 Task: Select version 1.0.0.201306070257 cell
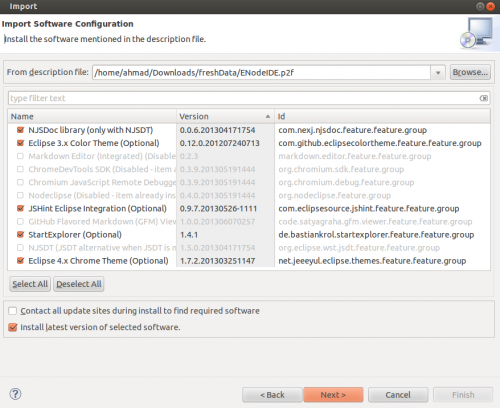click(218, 222)
